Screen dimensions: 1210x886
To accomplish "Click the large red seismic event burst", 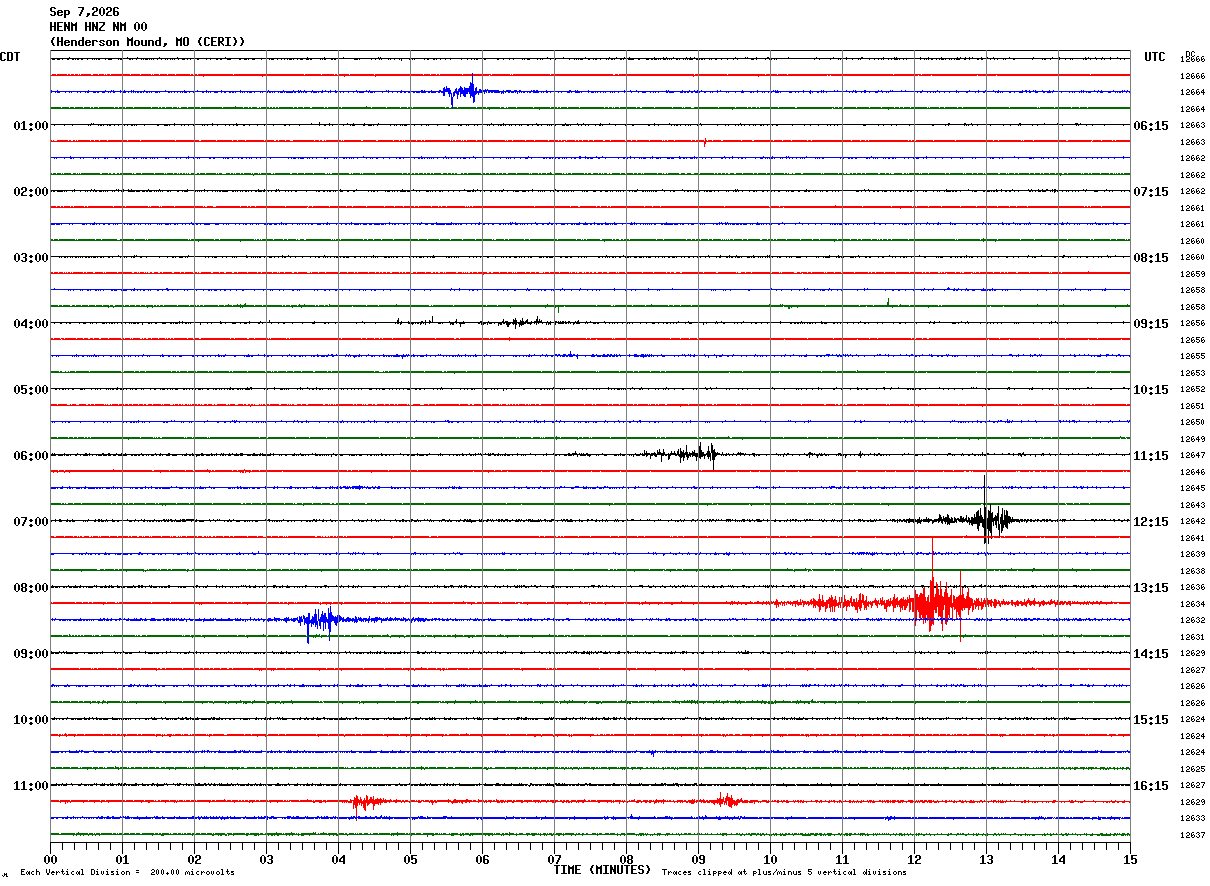I will [935, 602].
